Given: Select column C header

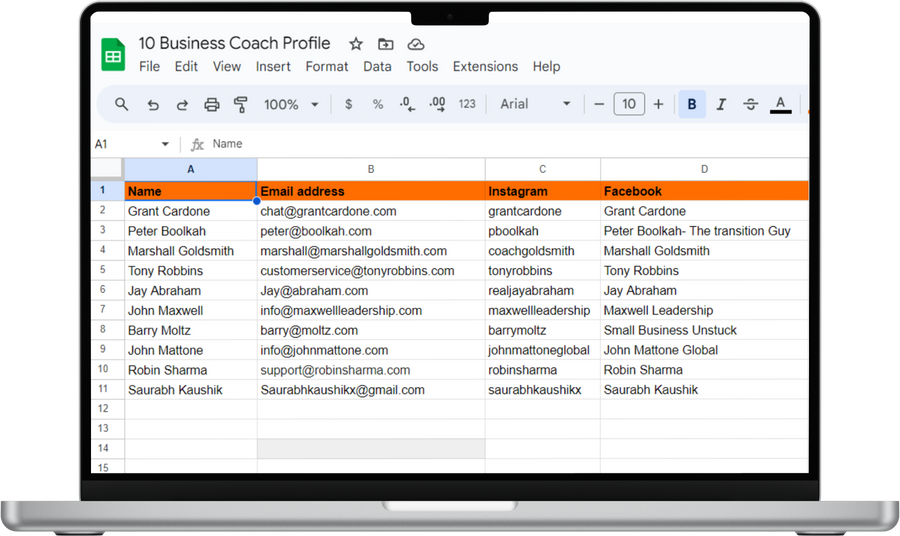Looking at the screenshot, I should 542,169.
